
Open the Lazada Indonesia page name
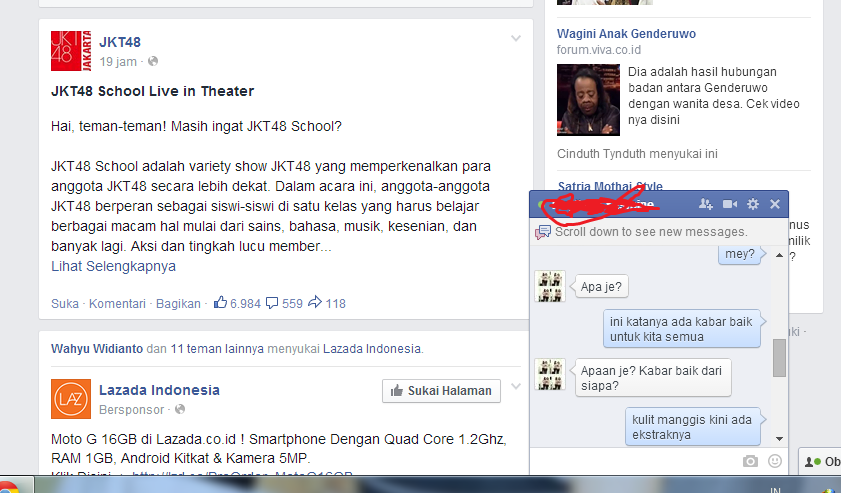(159, 390)
